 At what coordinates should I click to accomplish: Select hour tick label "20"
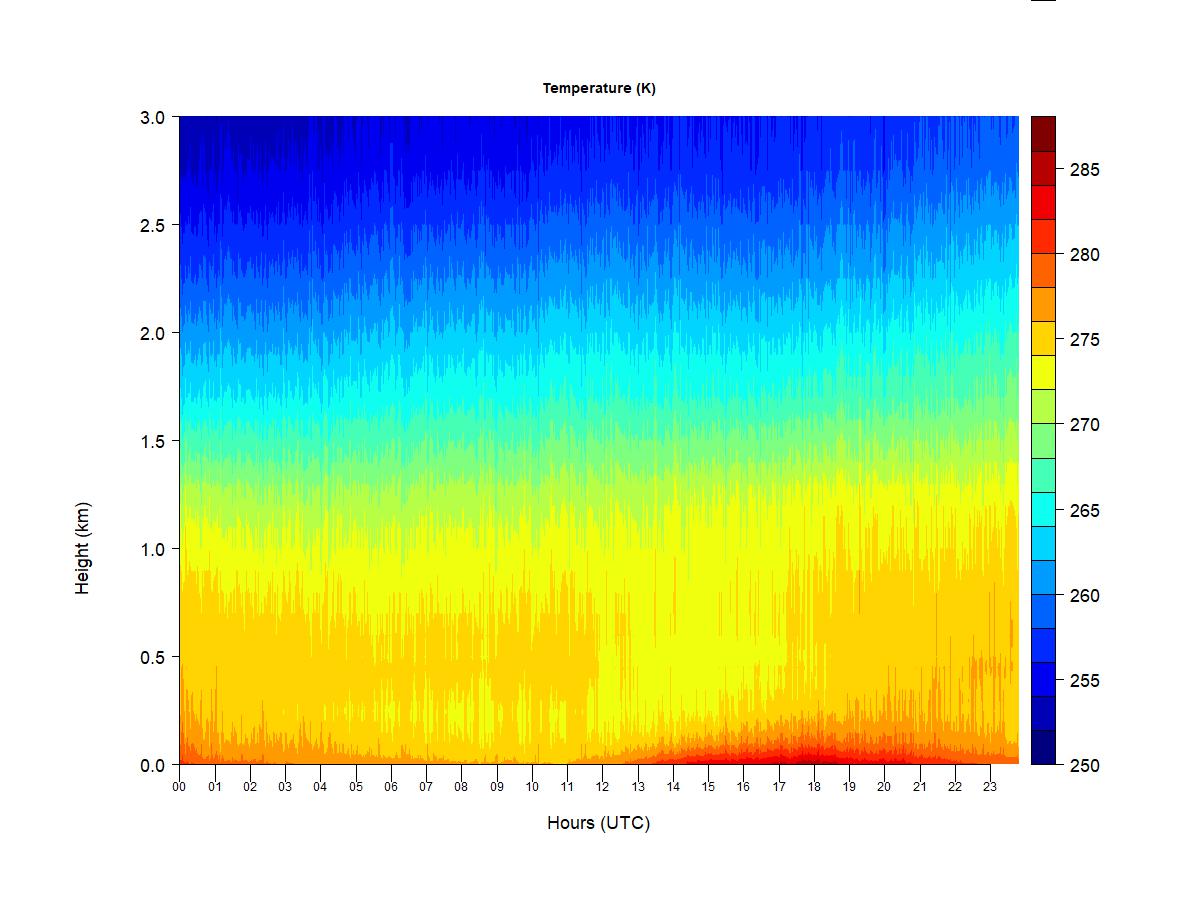[x=884, y=786]
